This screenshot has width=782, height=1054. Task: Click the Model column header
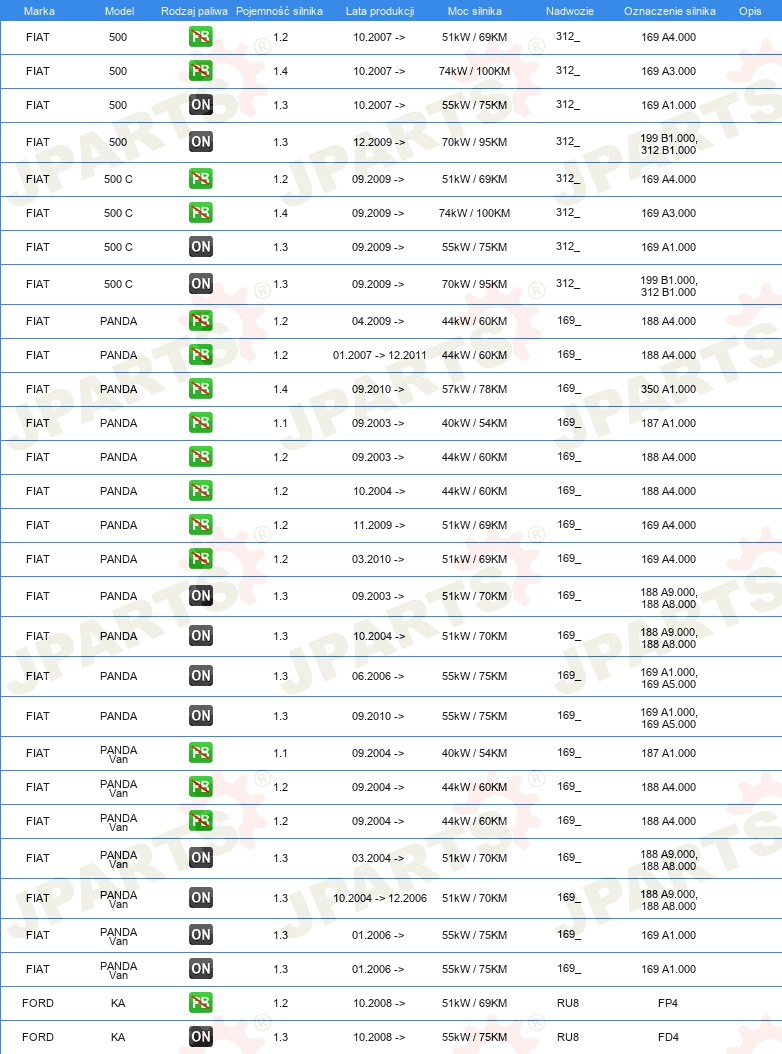119,11
